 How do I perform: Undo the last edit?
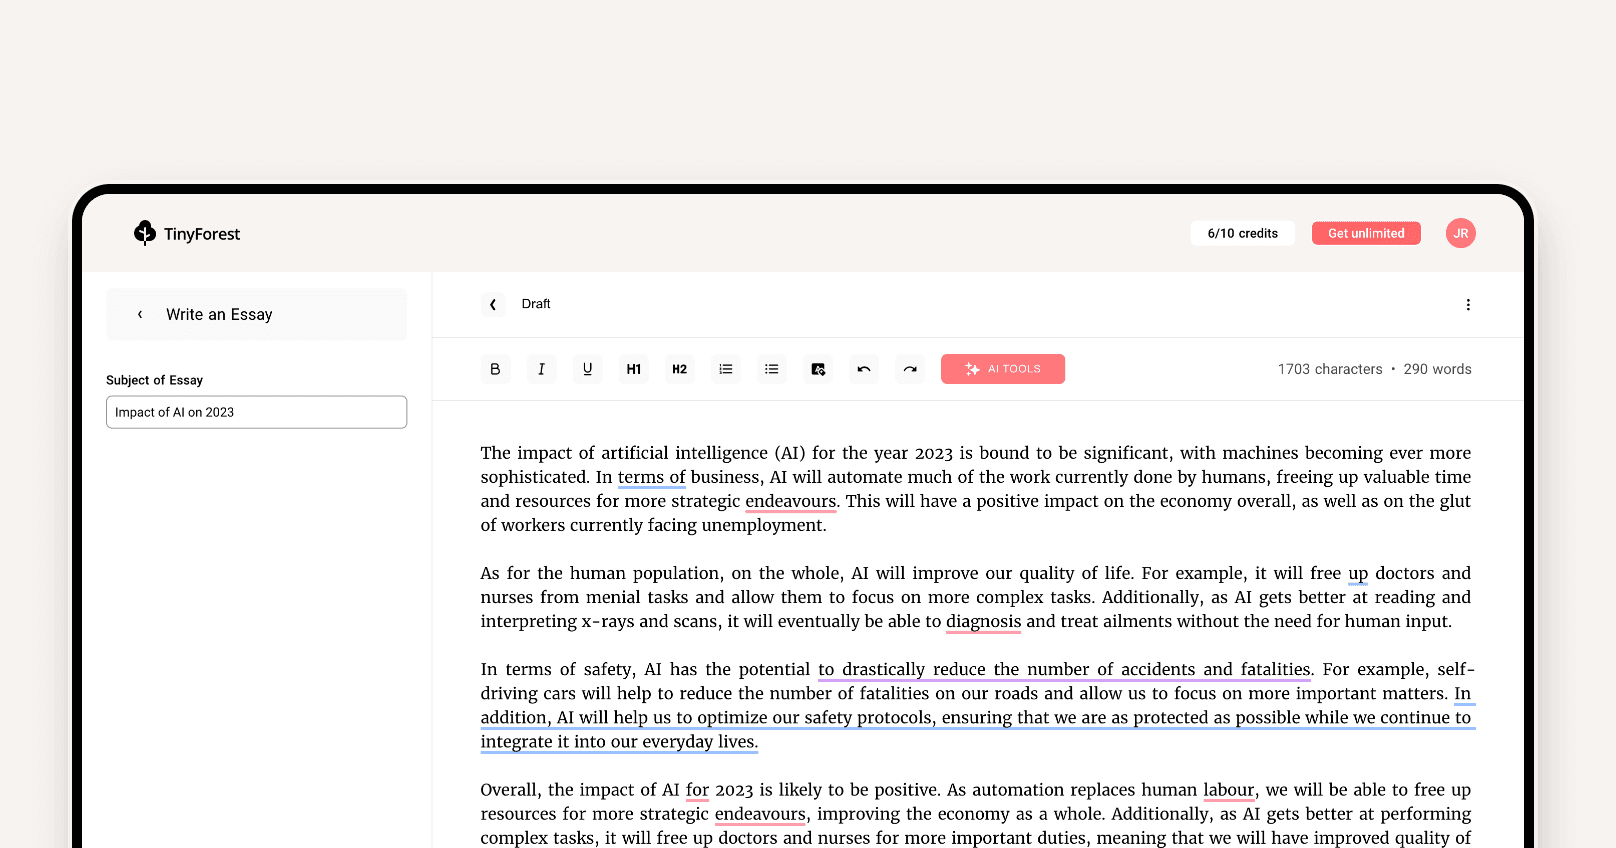tap(864, 369)
